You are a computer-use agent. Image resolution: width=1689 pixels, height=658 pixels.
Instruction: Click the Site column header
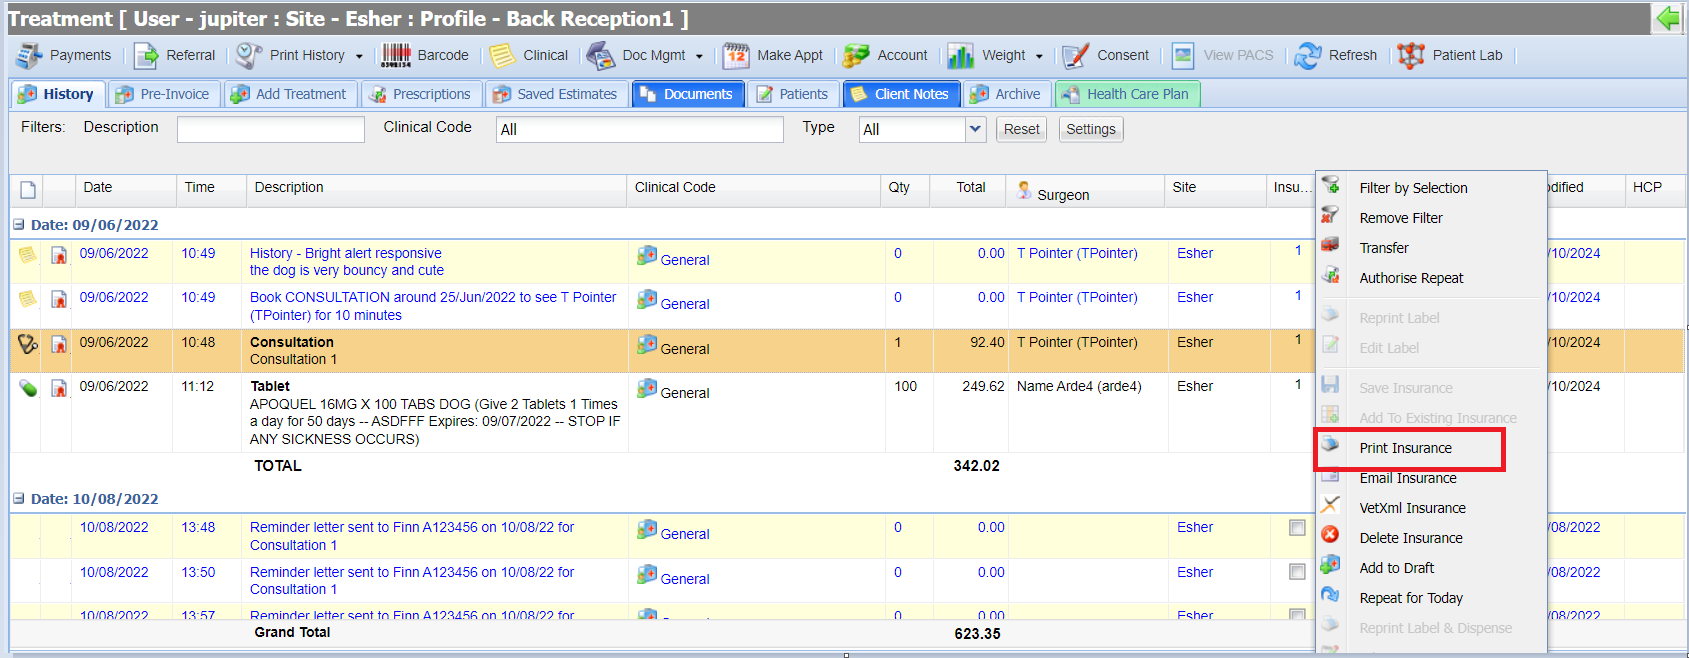[x=1216, y=189]
